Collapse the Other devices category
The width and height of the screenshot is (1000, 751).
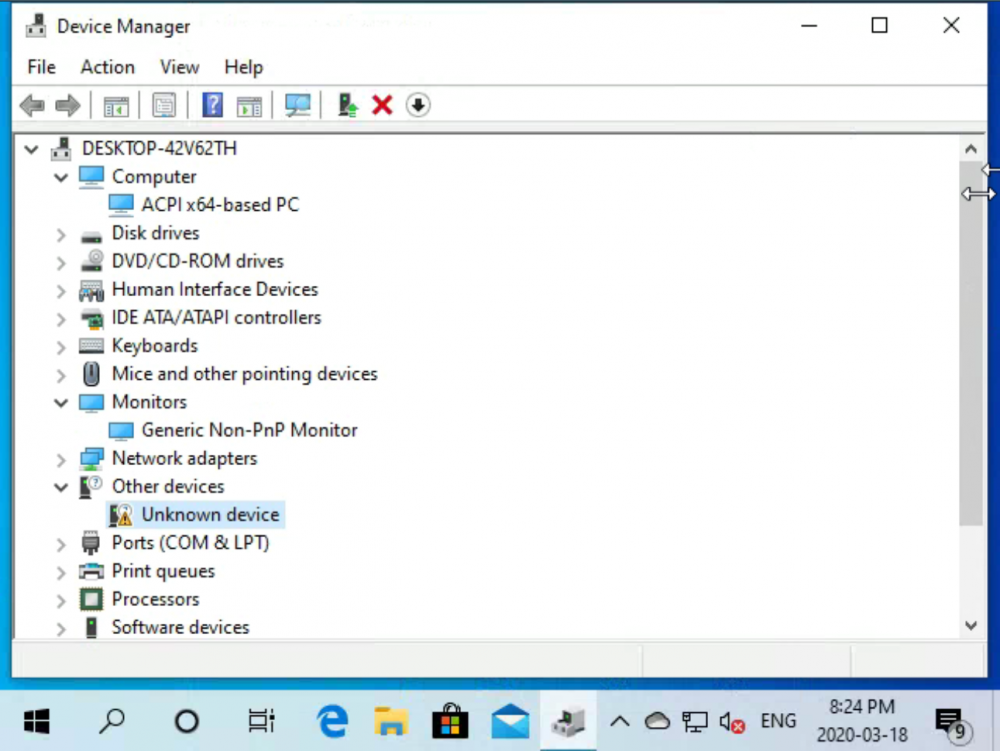pyautogui.click(x=61, y=488)
